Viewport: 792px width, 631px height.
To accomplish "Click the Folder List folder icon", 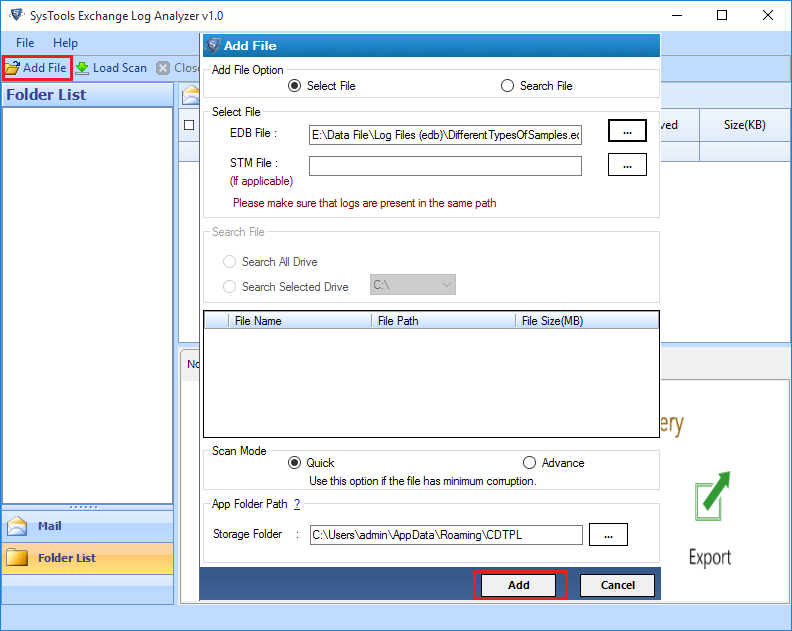I will coord(17,557).
